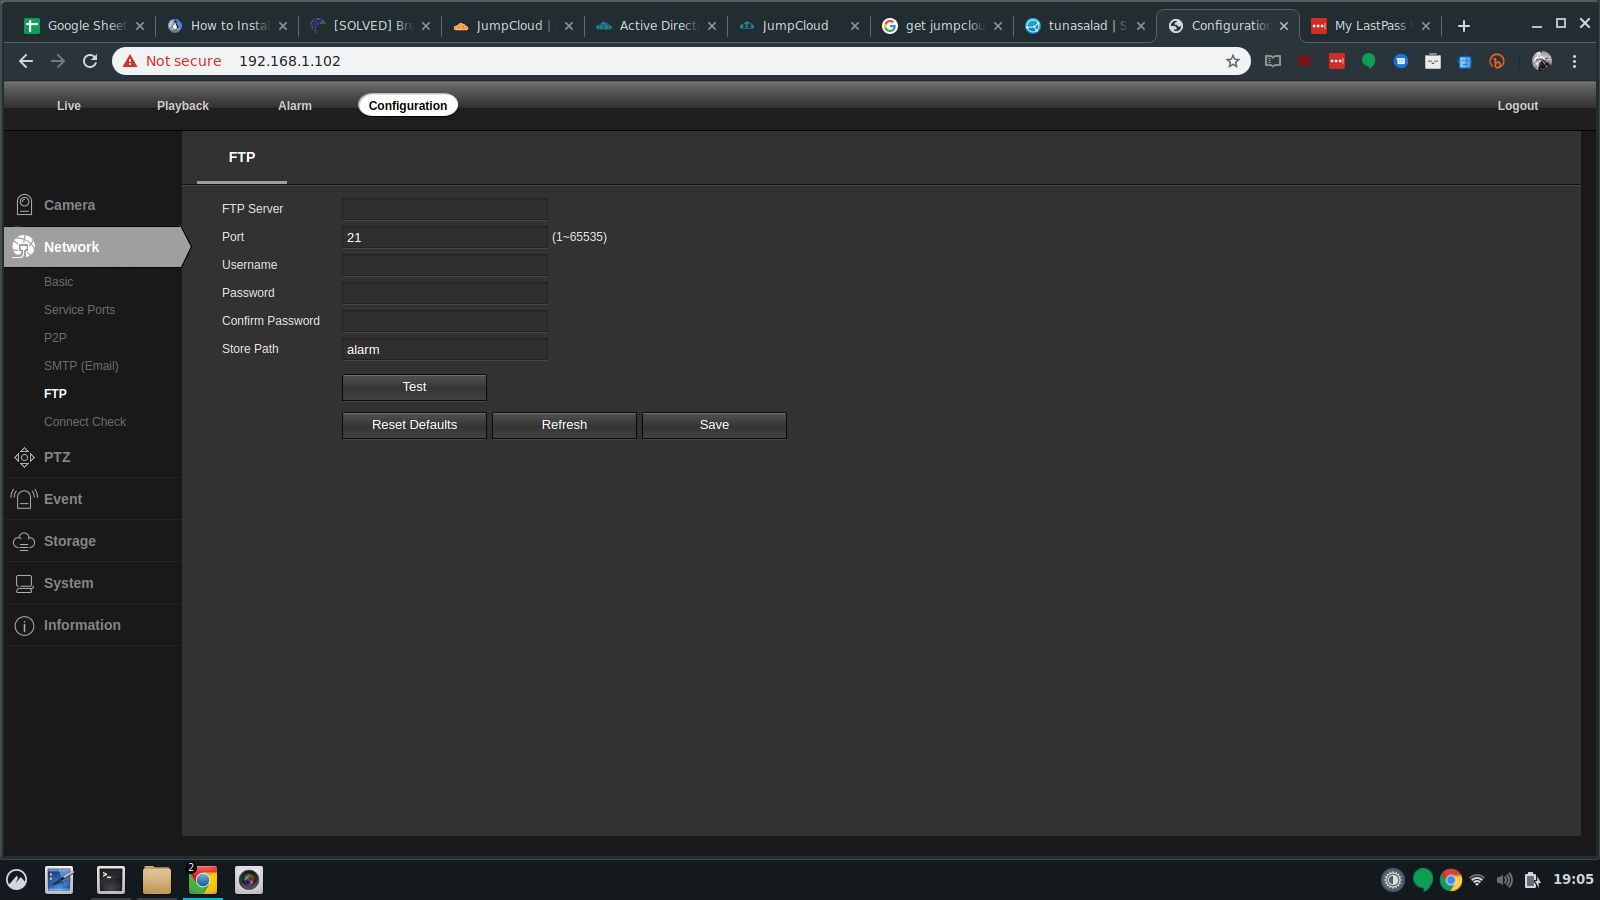Click the Camera icon in sidebar
Image resolution: width=1600 pixels, height=900 pixels.
click(x=24, y=205)
